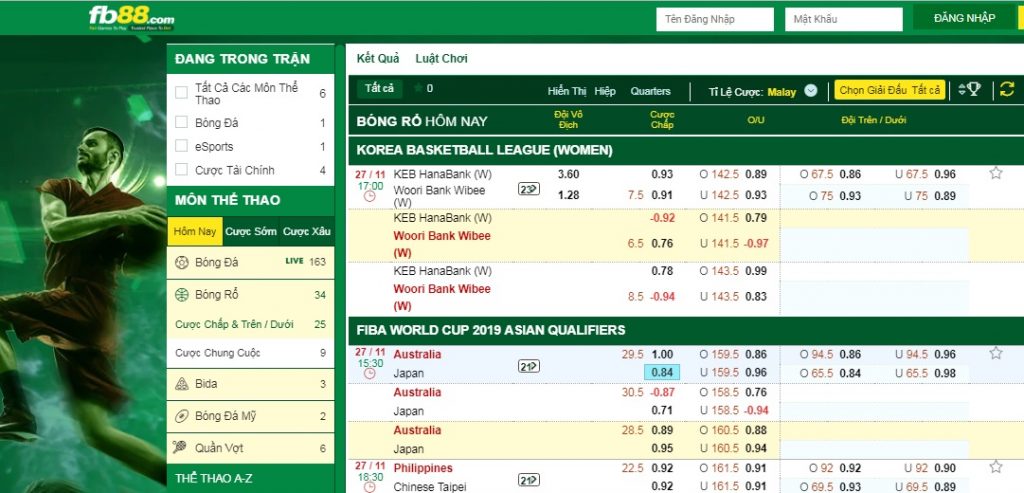Check the in-play Bóng Đá checkbox
Image resolution: width=1024 pixels, height=493 pixels.
[x=182, y=122]
